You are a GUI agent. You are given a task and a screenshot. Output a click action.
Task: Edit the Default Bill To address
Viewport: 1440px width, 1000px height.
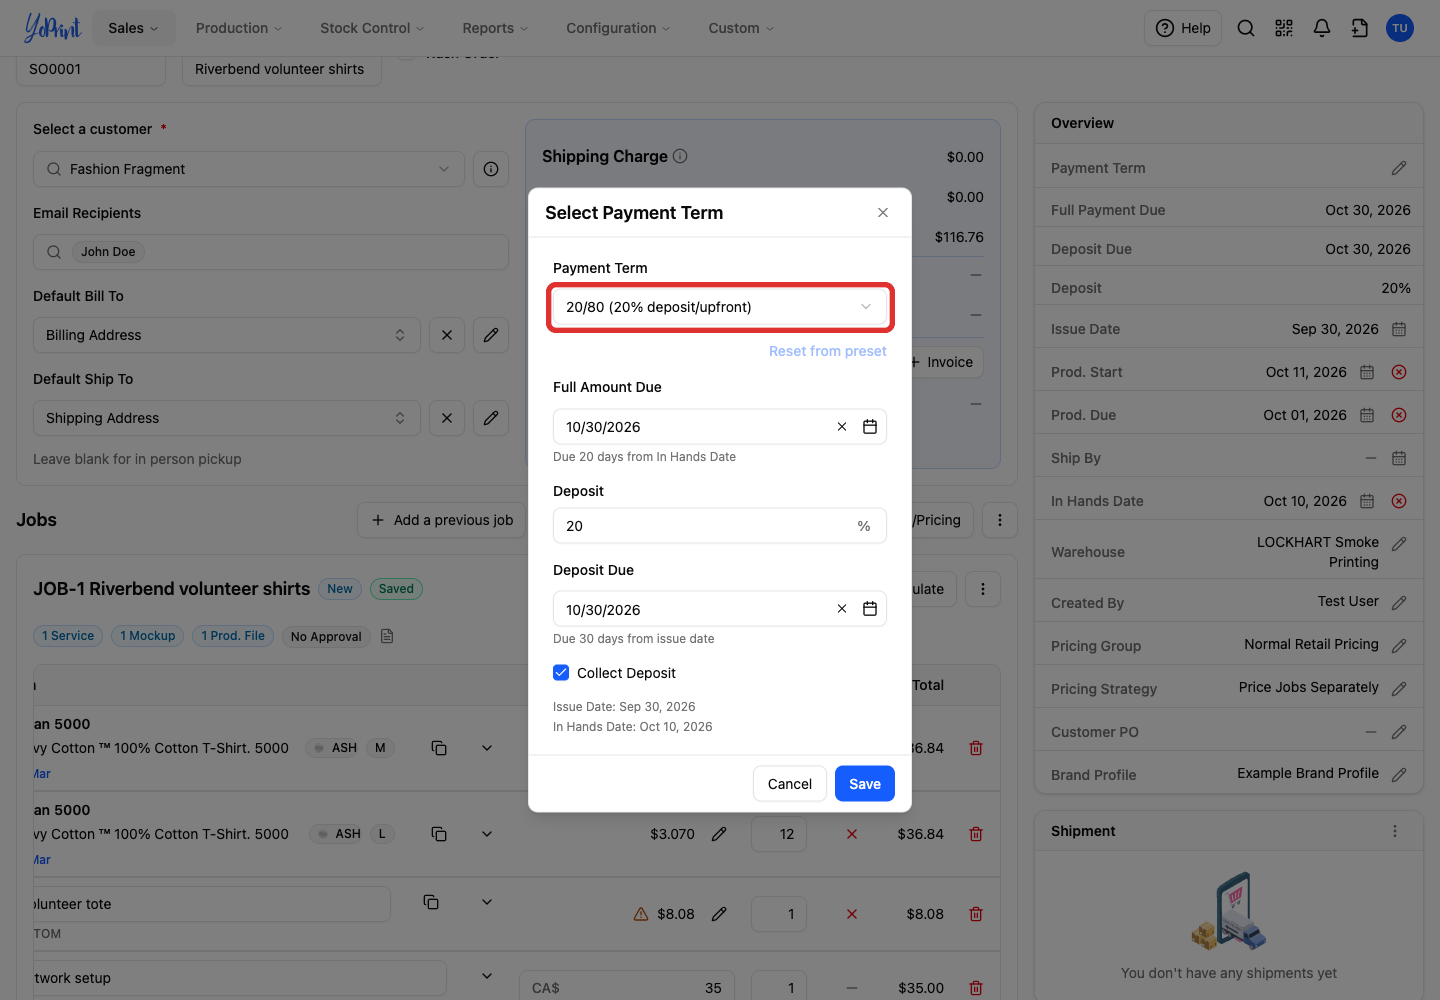(491, 335)
